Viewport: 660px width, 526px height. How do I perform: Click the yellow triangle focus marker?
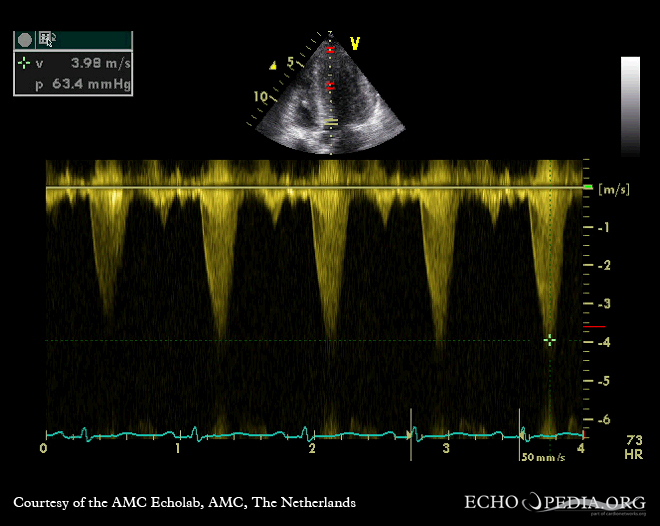(273, 66)
